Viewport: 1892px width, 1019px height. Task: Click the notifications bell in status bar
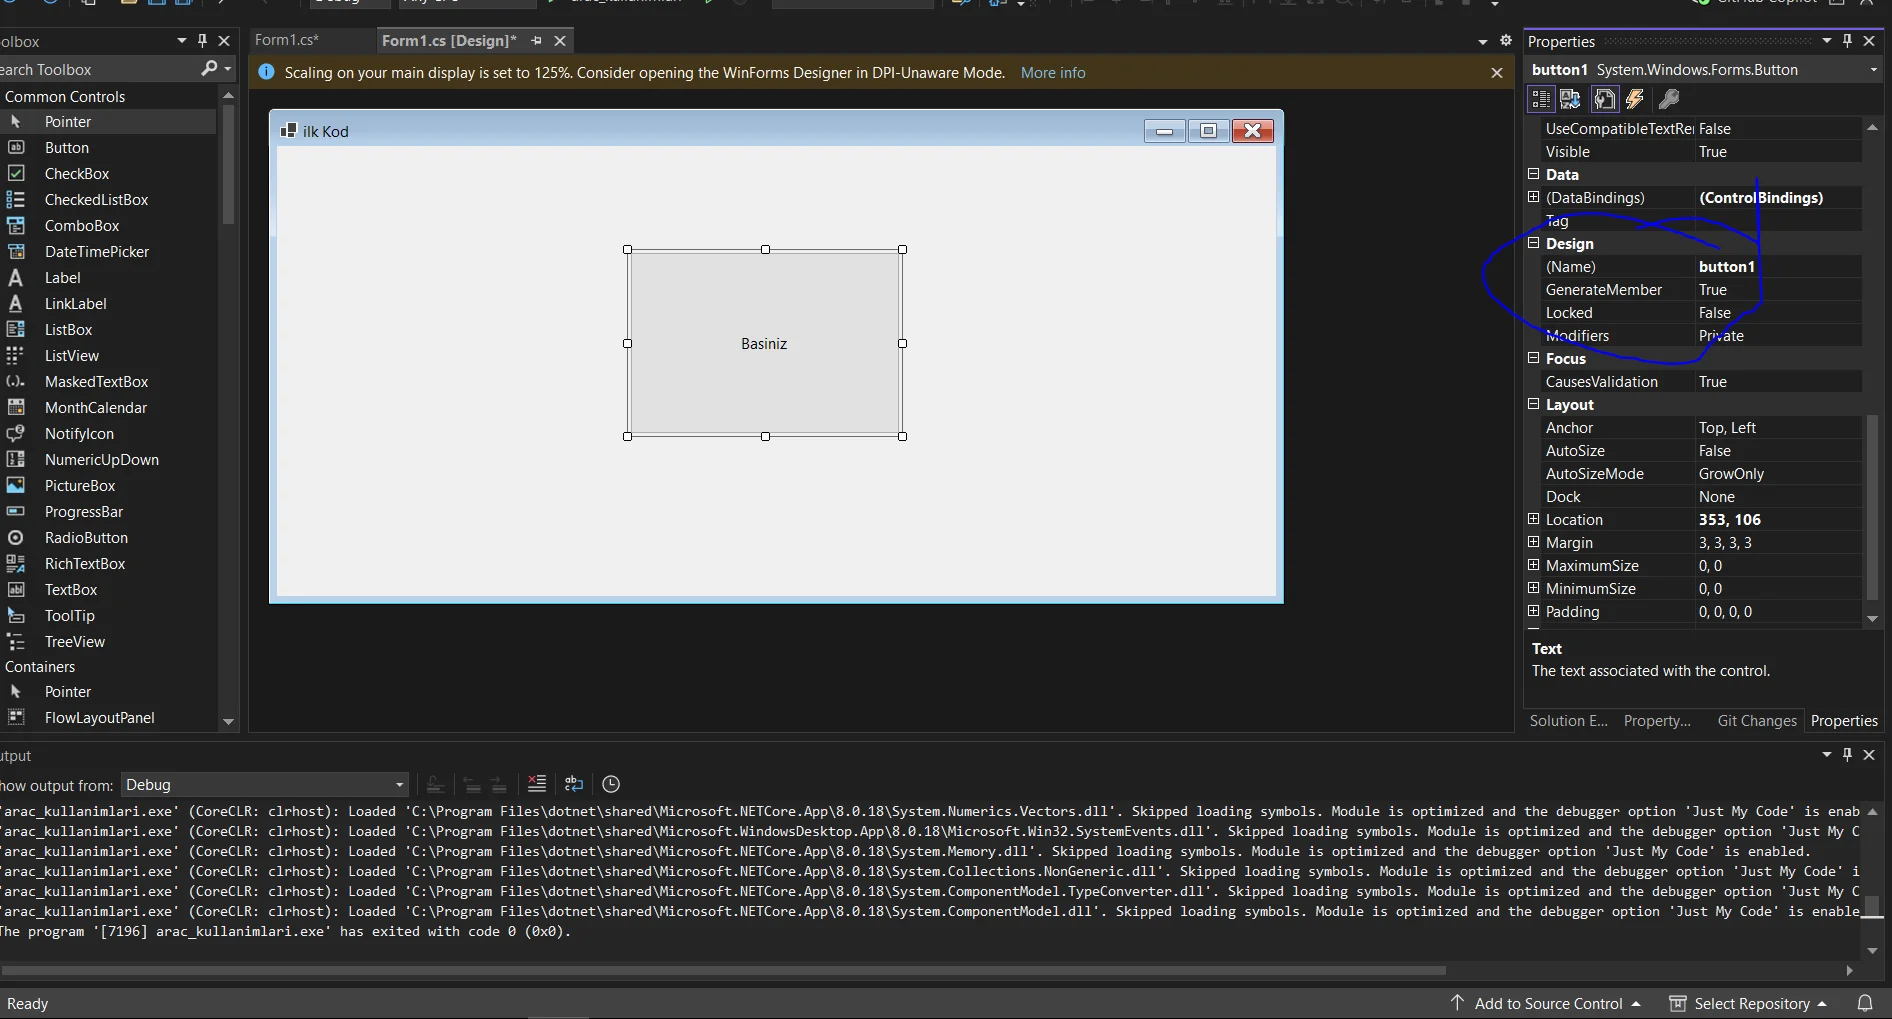click(x=1865, y=1003)
